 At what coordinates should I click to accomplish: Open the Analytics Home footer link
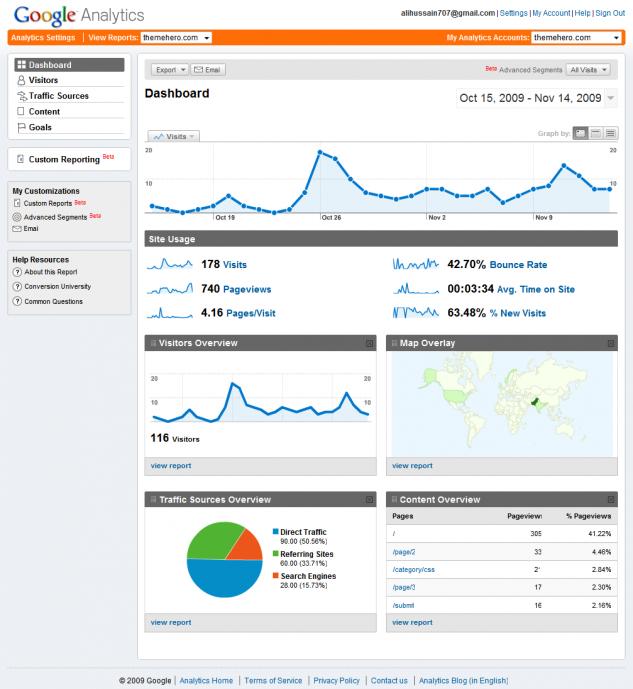(x=206, y=681)
